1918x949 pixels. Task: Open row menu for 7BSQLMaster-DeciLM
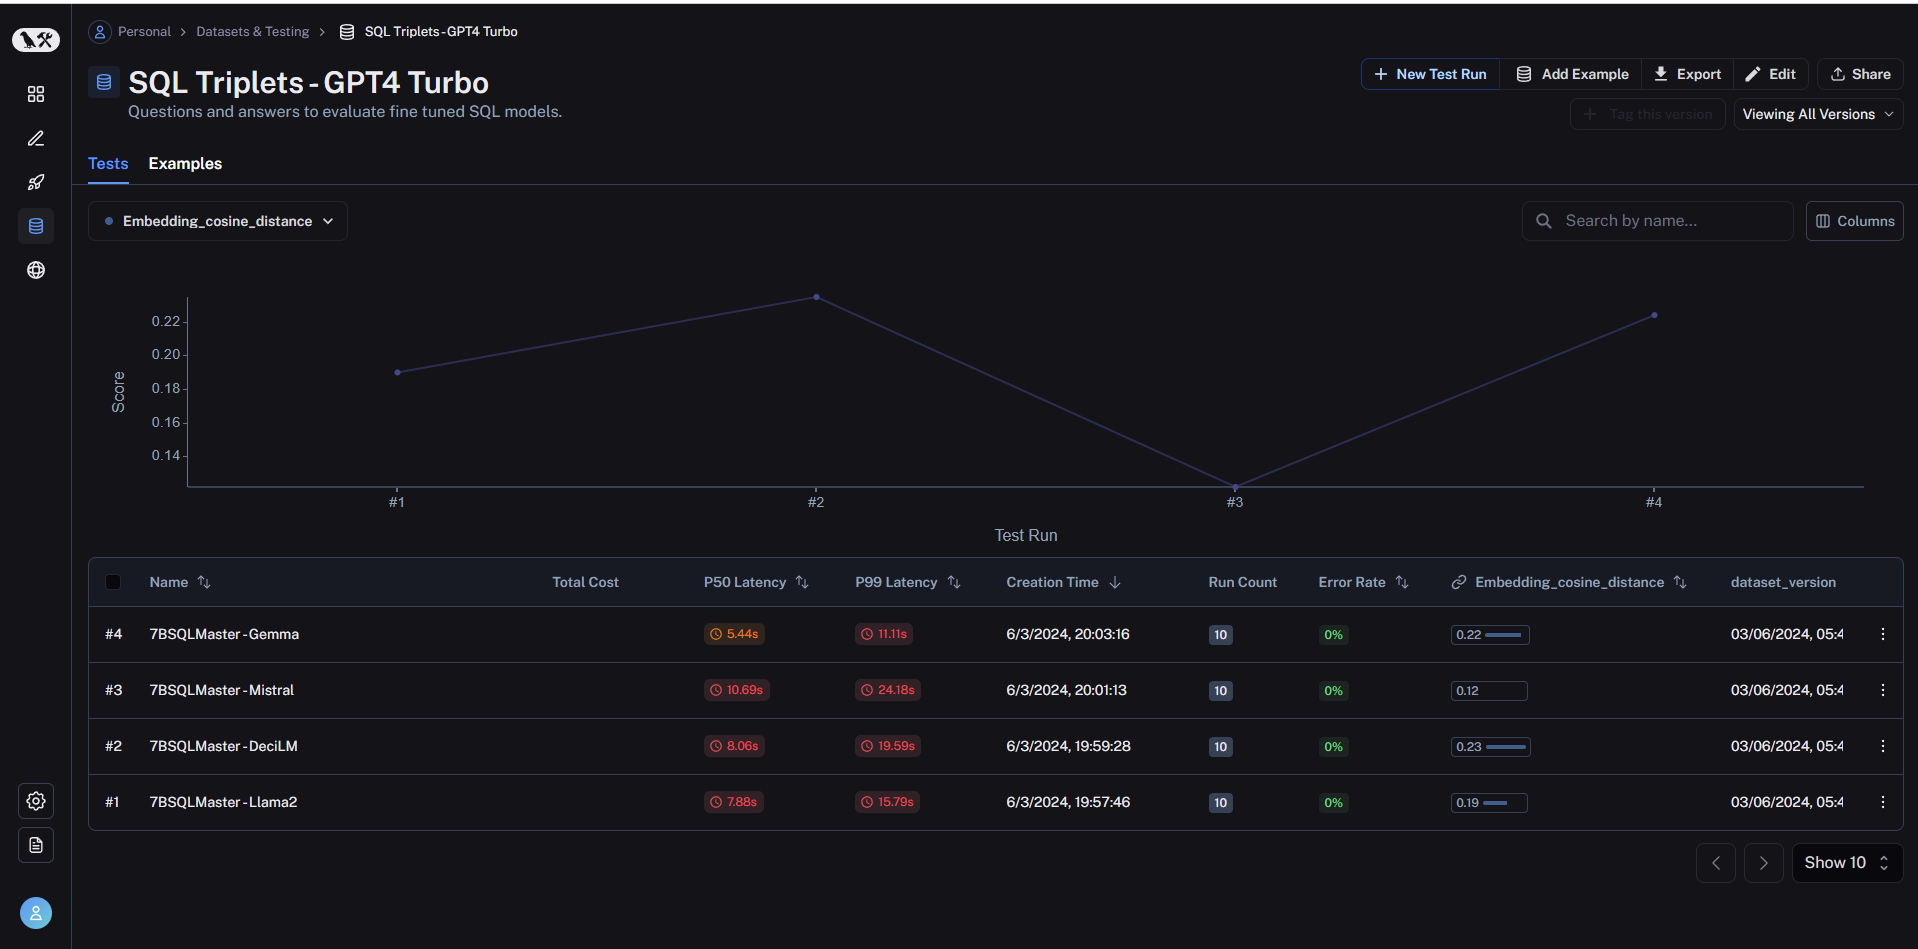point(1883,746)
